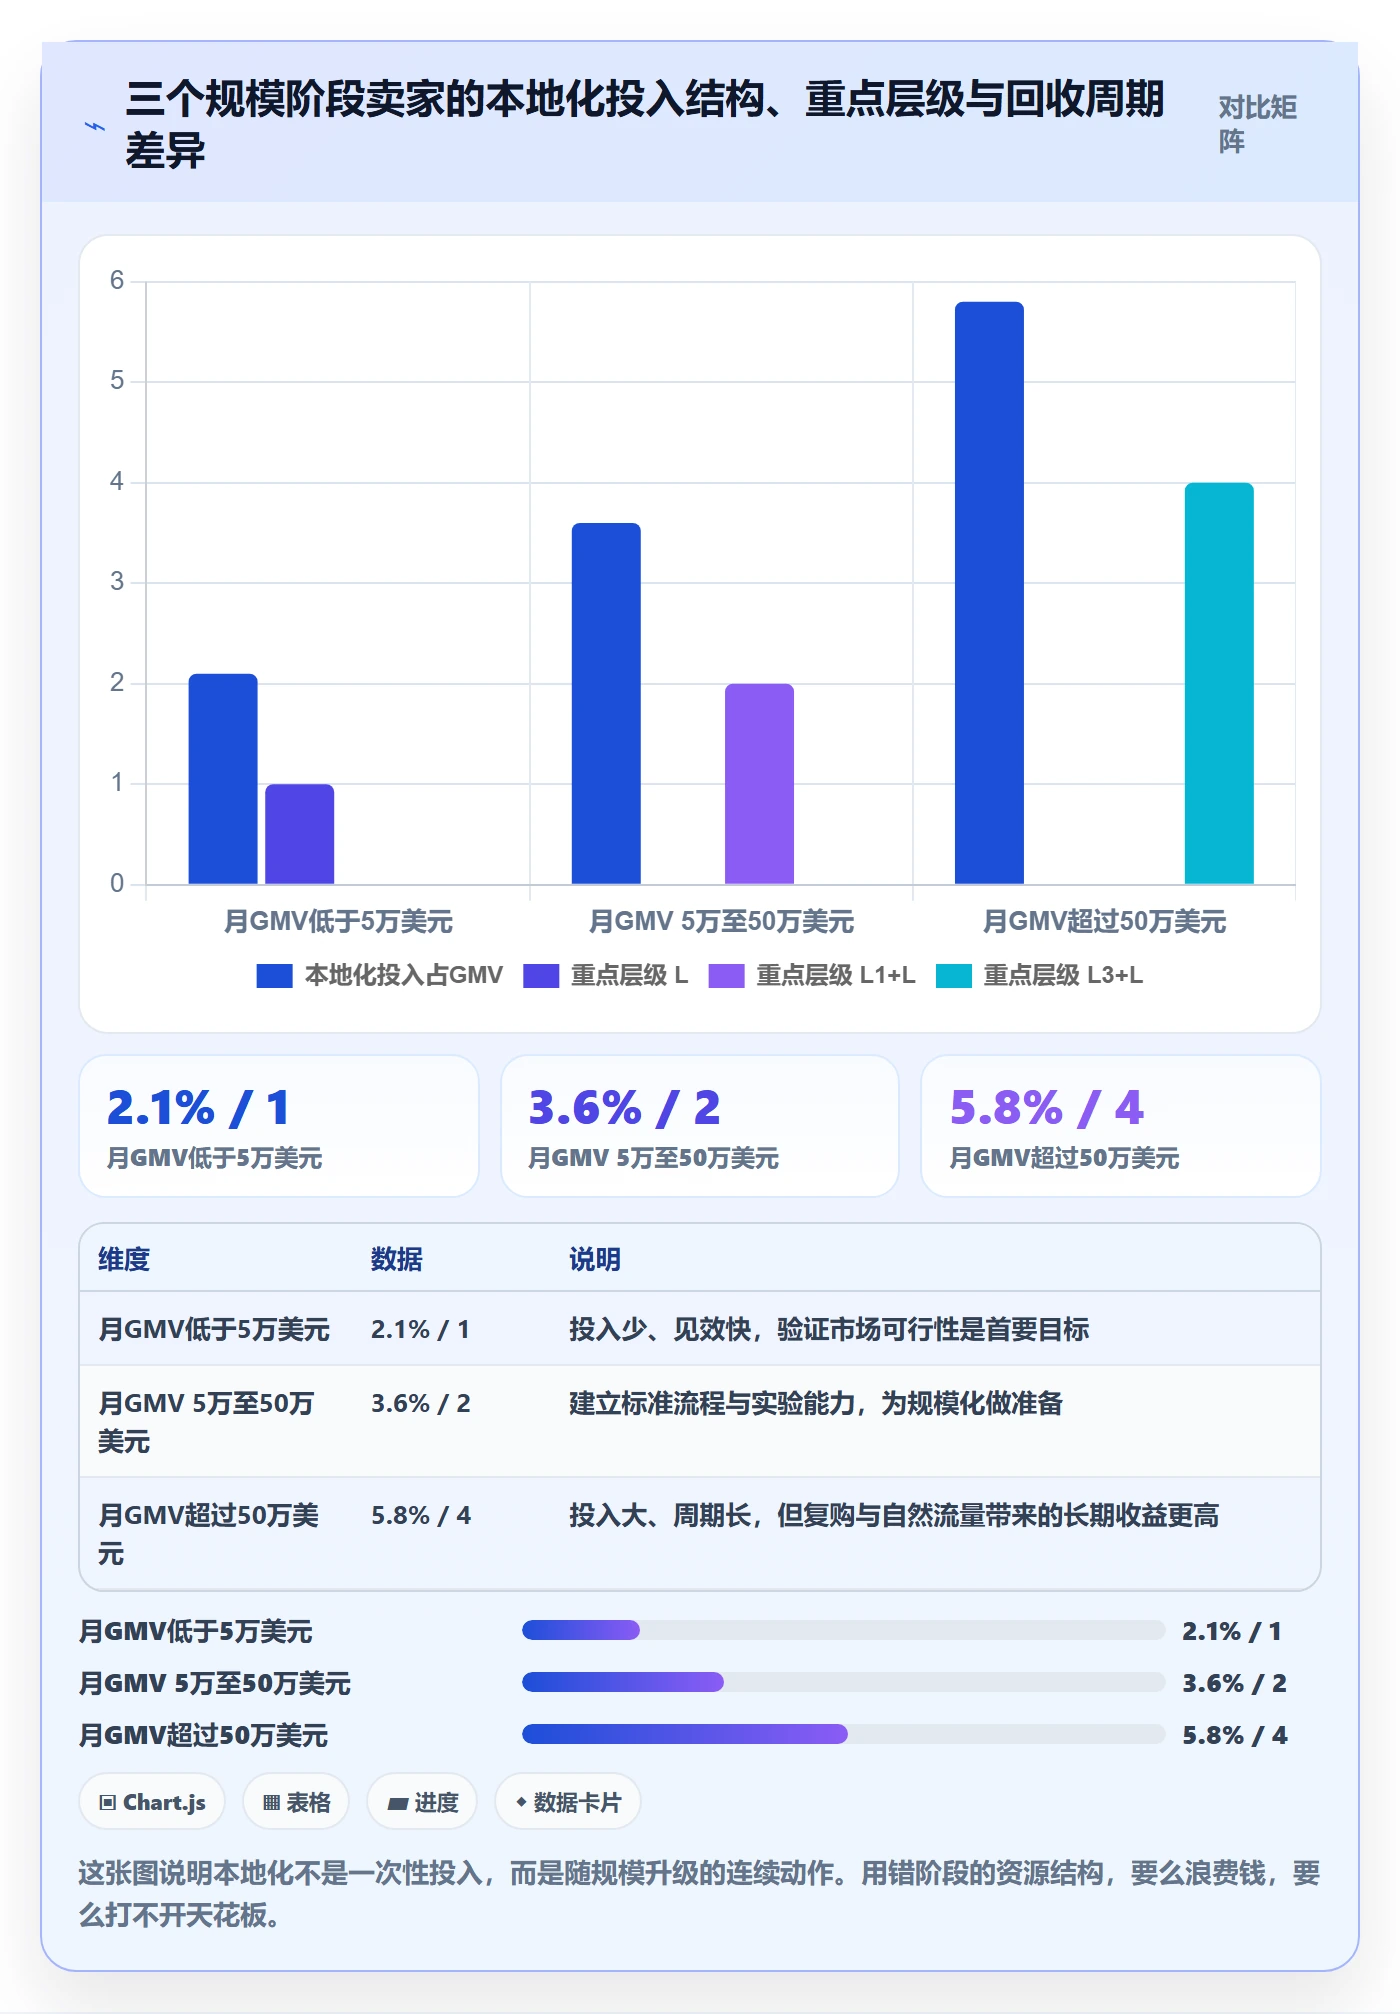The height and width of the screenshot is (2014, 1400).
Task: Select table cell 月GMV超过50万美元
Action: (208, 1534)
